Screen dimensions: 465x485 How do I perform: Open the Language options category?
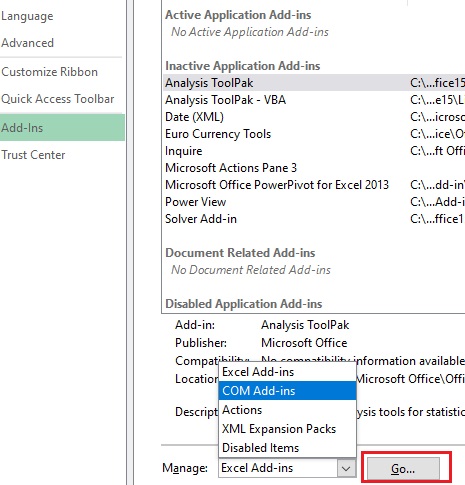point(27,16)
